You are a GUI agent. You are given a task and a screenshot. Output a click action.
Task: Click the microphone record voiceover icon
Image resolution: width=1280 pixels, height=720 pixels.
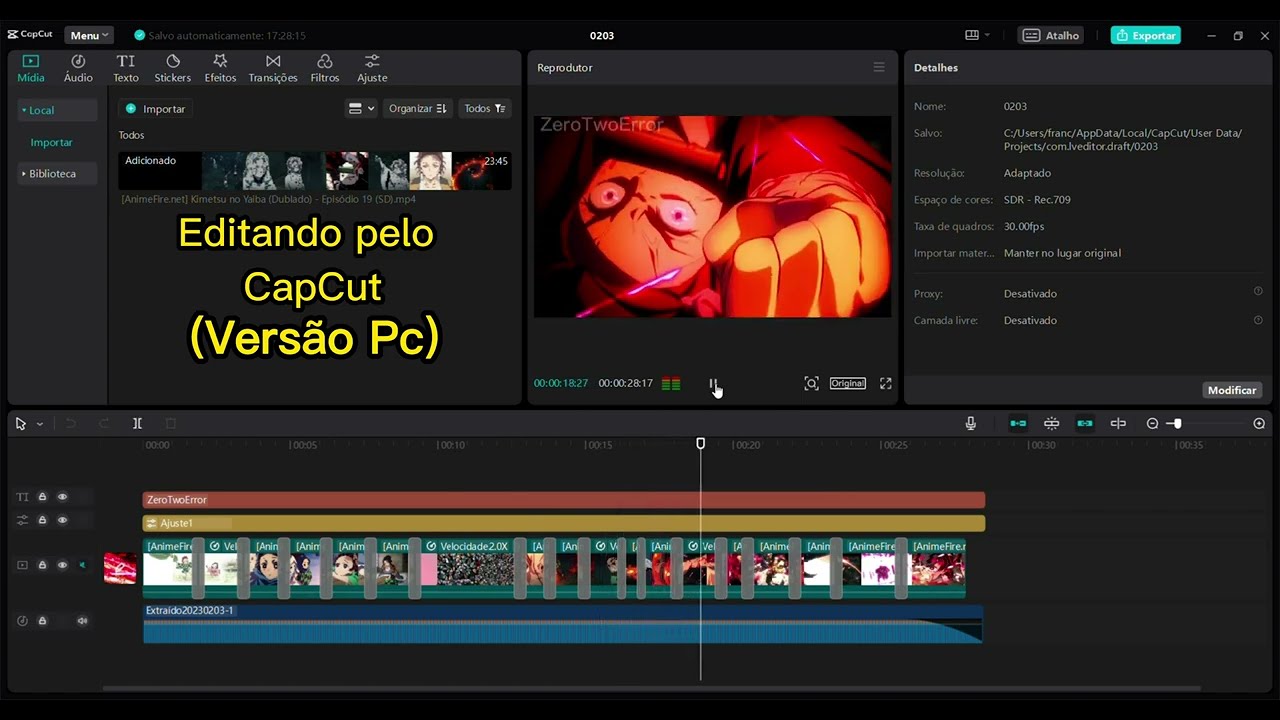pyautogui.click(x=970, y=423)
